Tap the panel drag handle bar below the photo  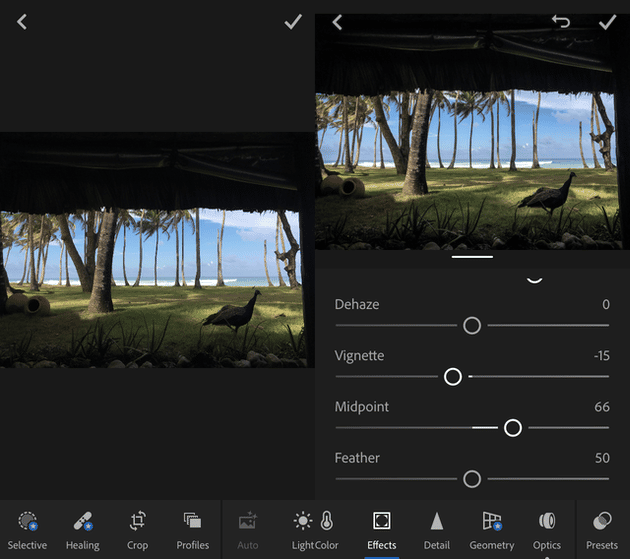pos(472,257)
